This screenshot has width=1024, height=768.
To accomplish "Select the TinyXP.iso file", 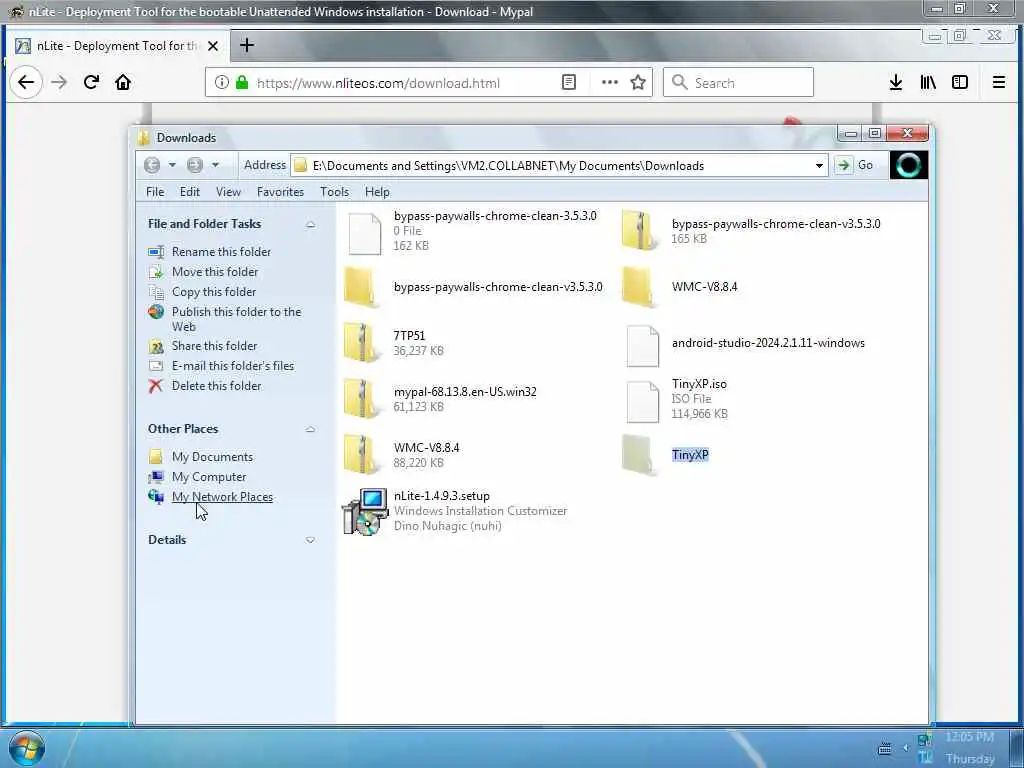I will coord(642,402).
